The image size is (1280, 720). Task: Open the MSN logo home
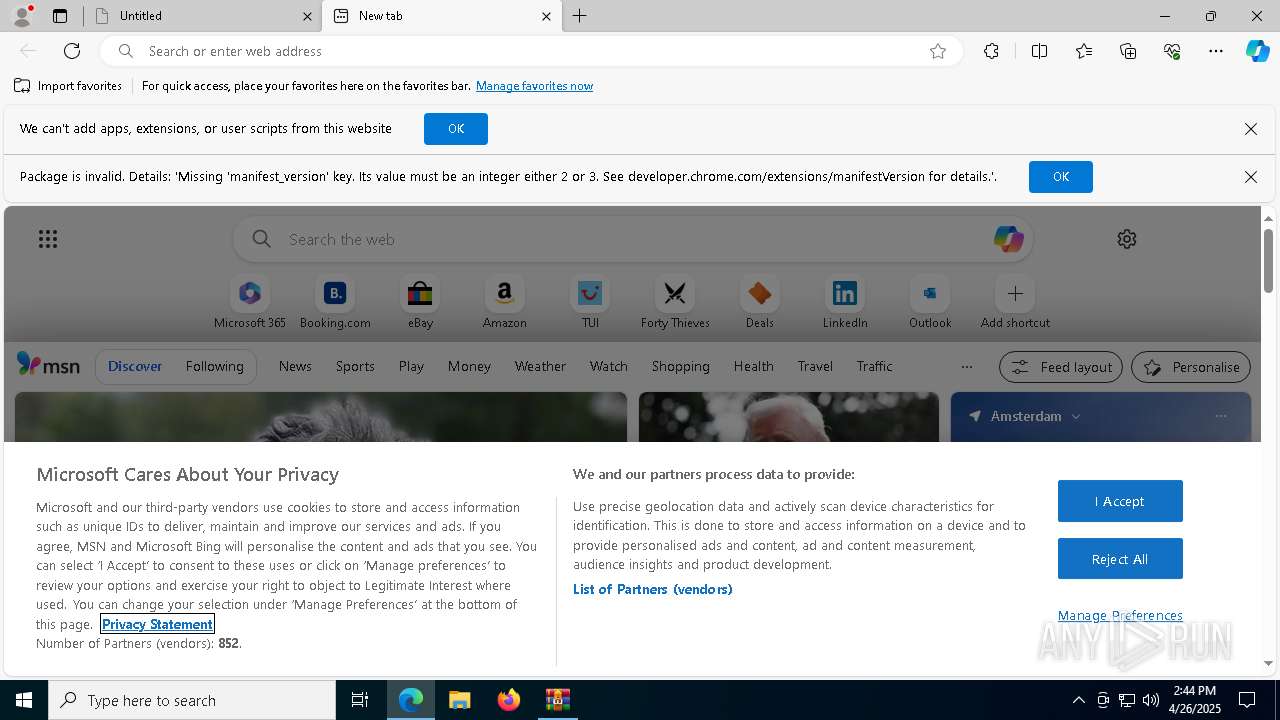[48, 366]
